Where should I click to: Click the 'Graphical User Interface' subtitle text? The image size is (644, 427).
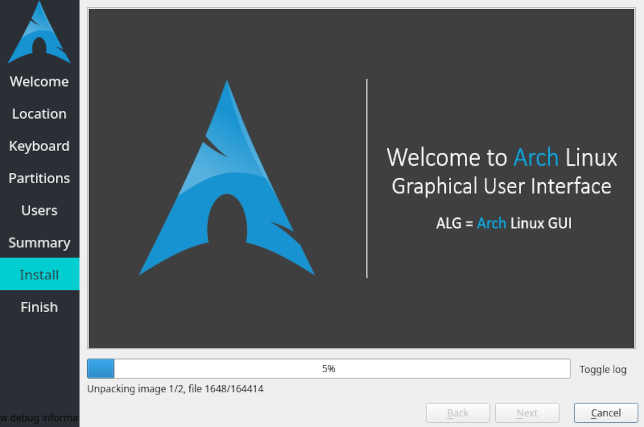501,186
